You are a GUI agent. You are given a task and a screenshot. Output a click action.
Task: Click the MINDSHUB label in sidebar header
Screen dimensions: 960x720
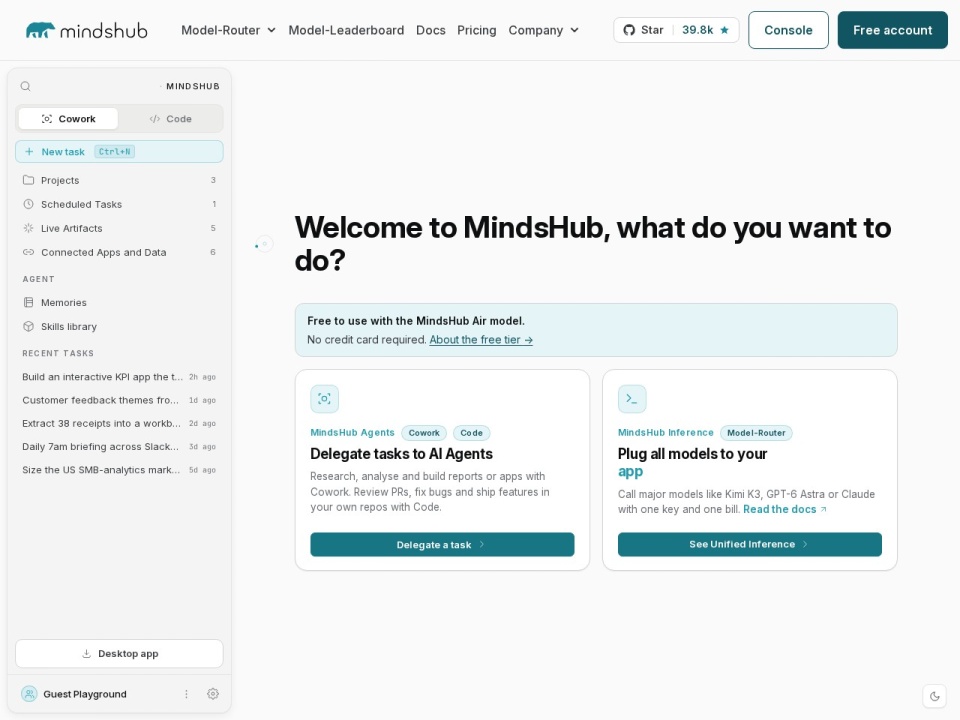[193, 86]
